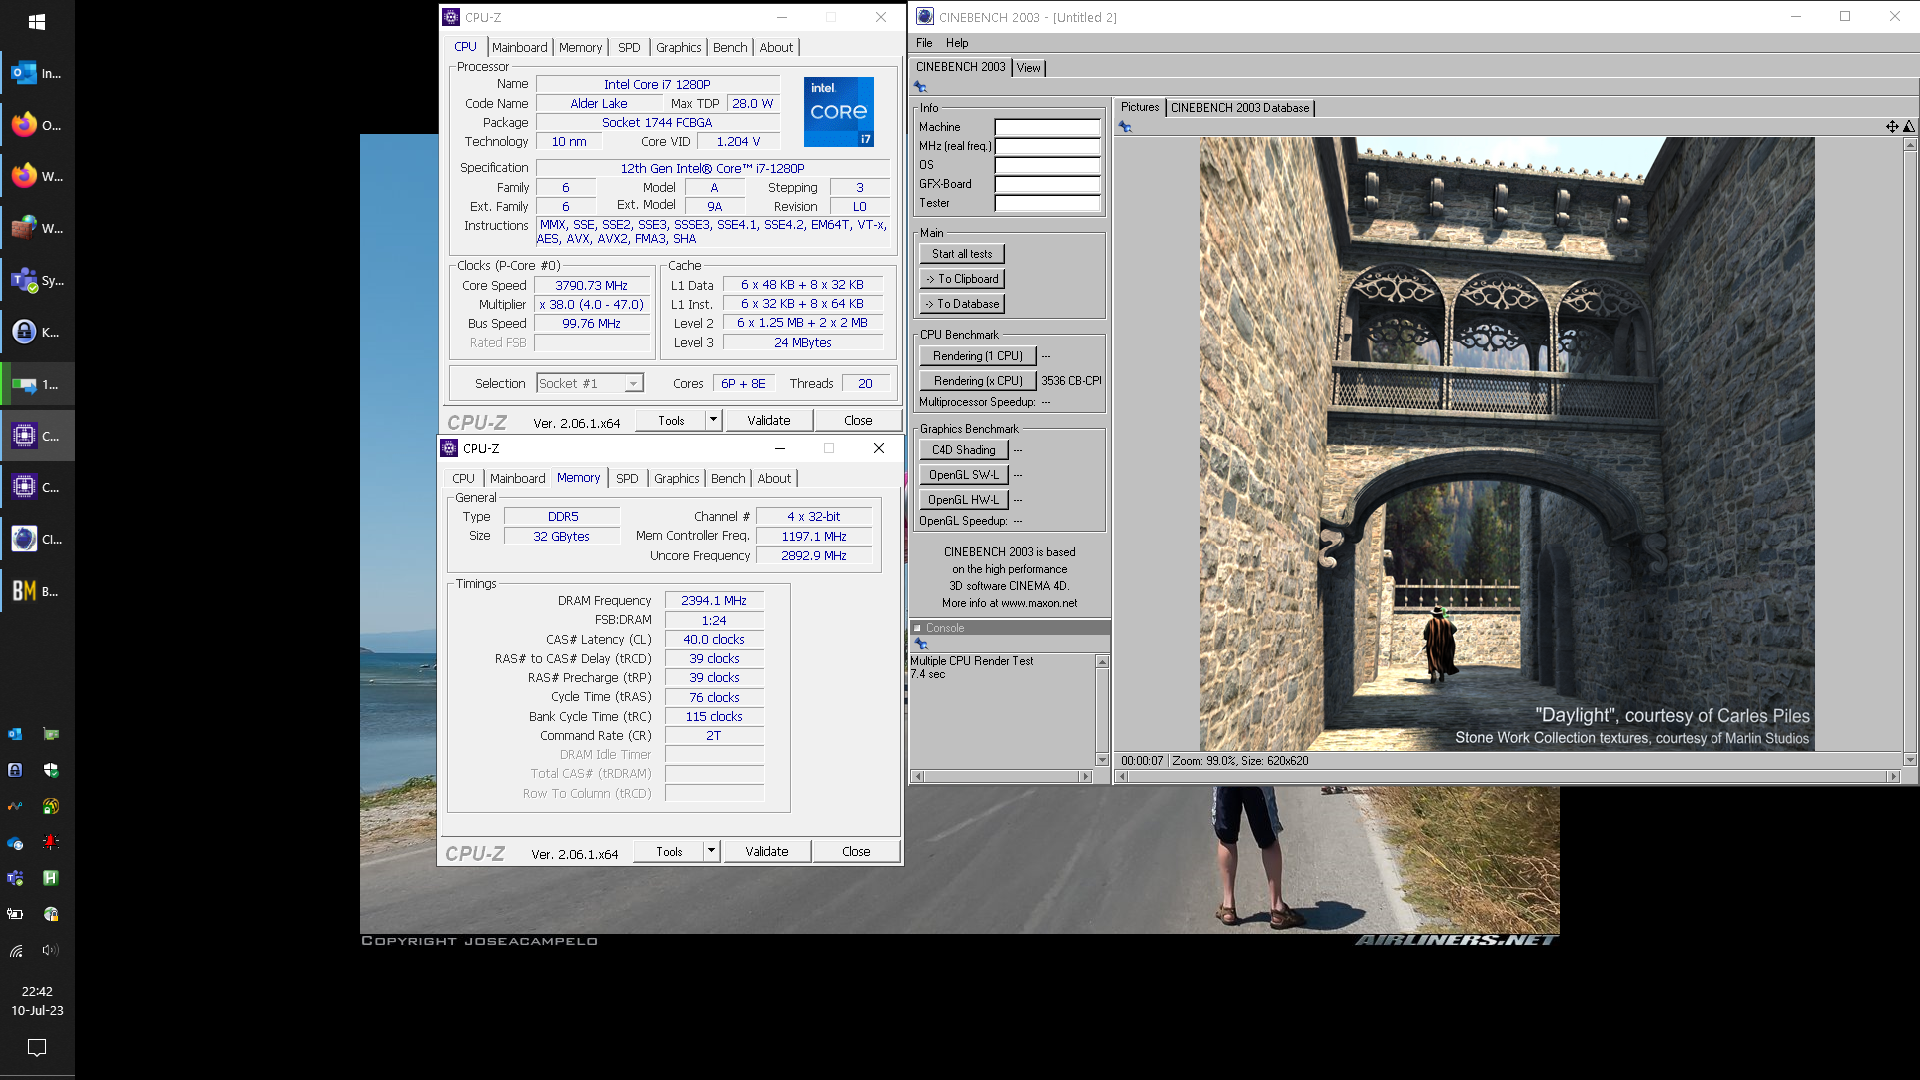
Task: Run OpenGL HW-L benchmark
Action: [963, 500]
